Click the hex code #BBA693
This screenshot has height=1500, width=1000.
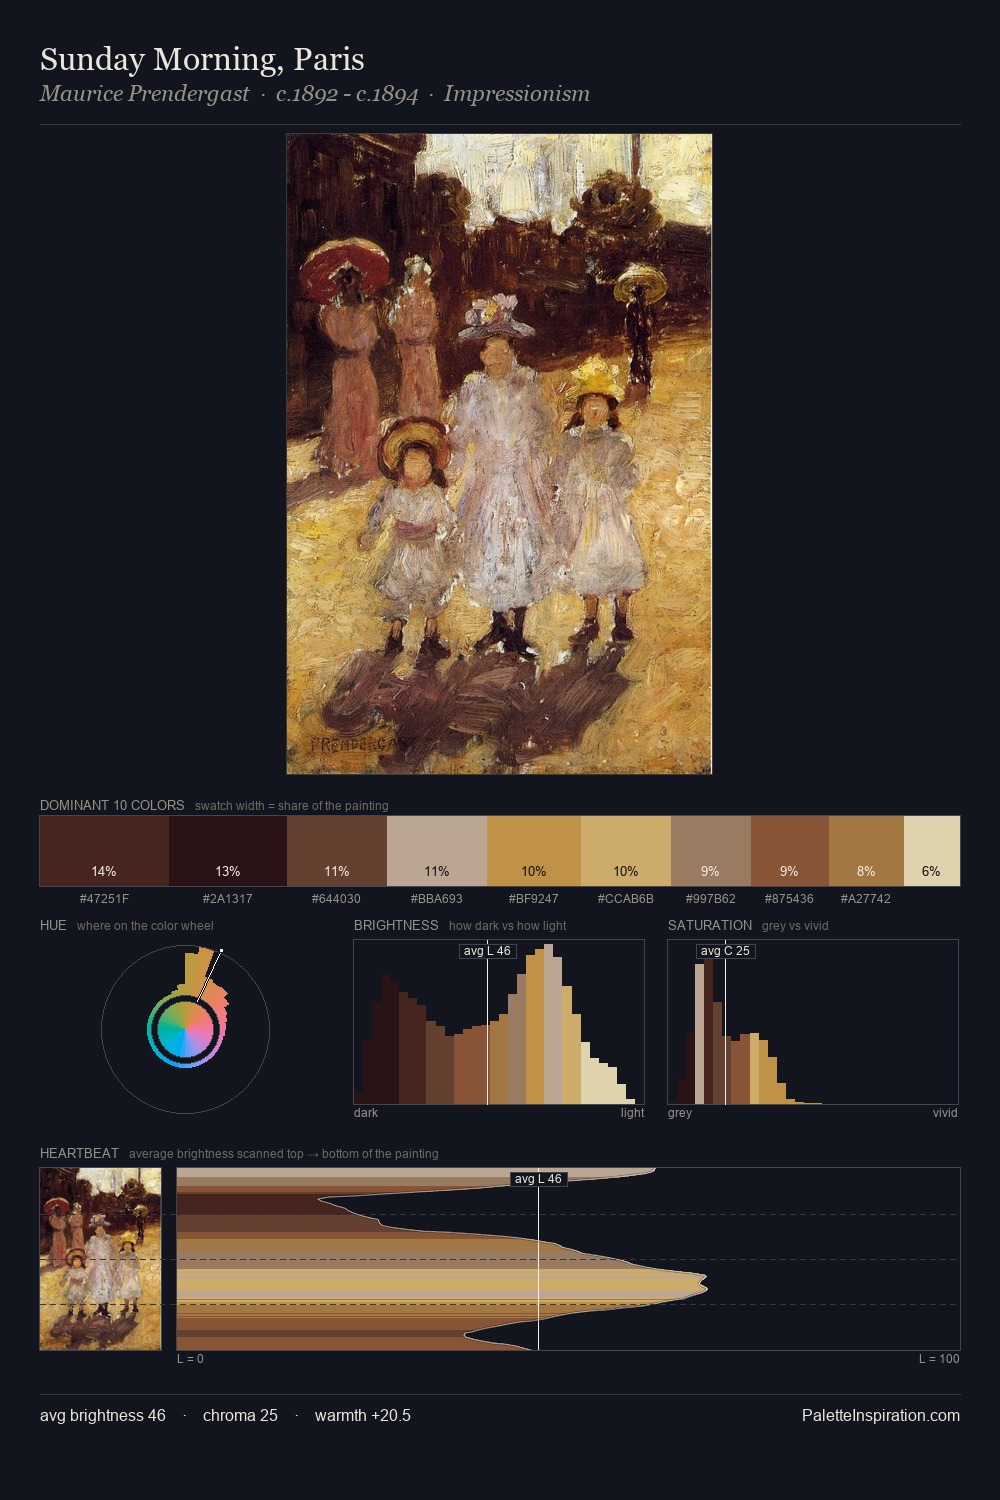(x=437, y=899)
